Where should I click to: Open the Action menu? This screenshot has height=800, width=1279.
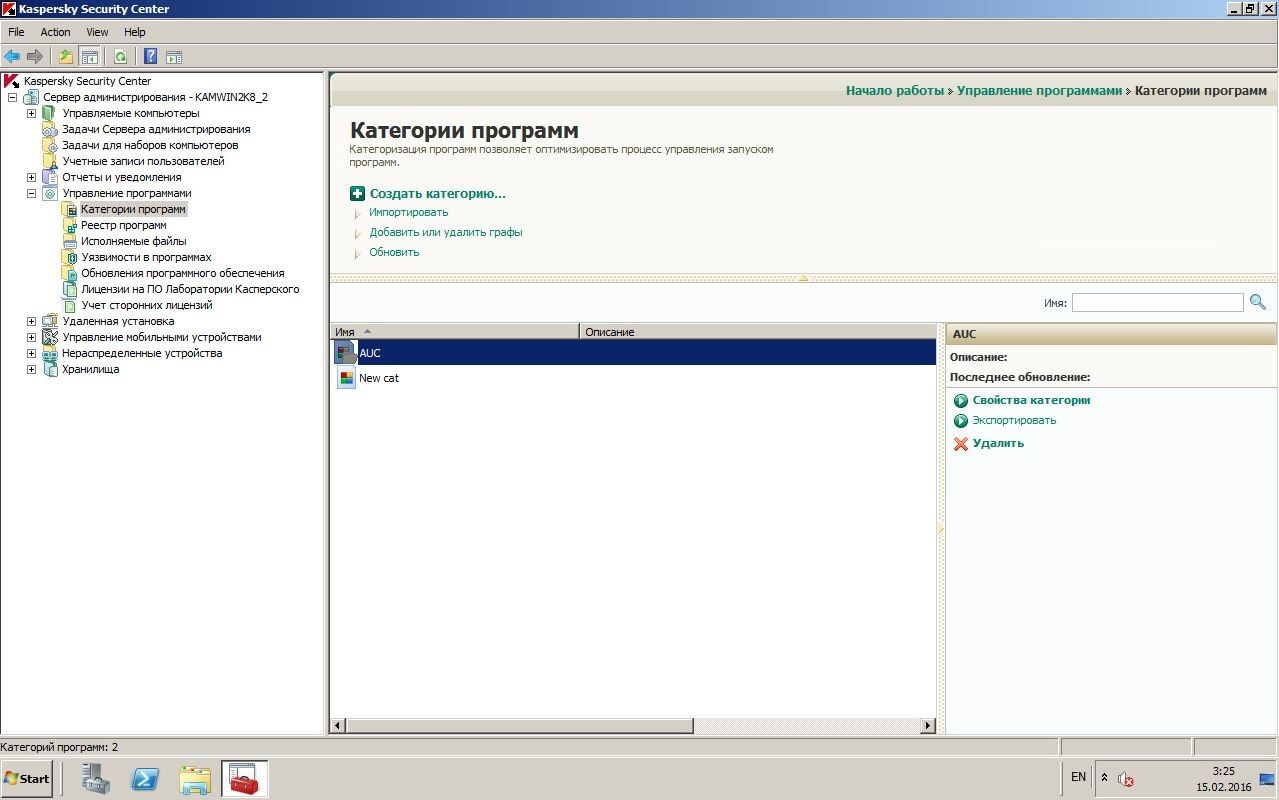point(55,32)
